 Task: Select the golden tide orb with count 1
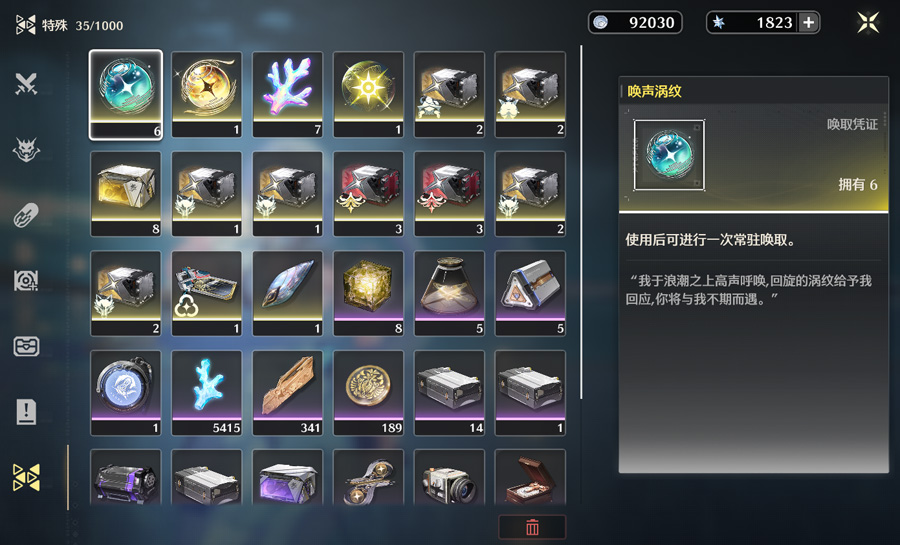click(207, 95)
